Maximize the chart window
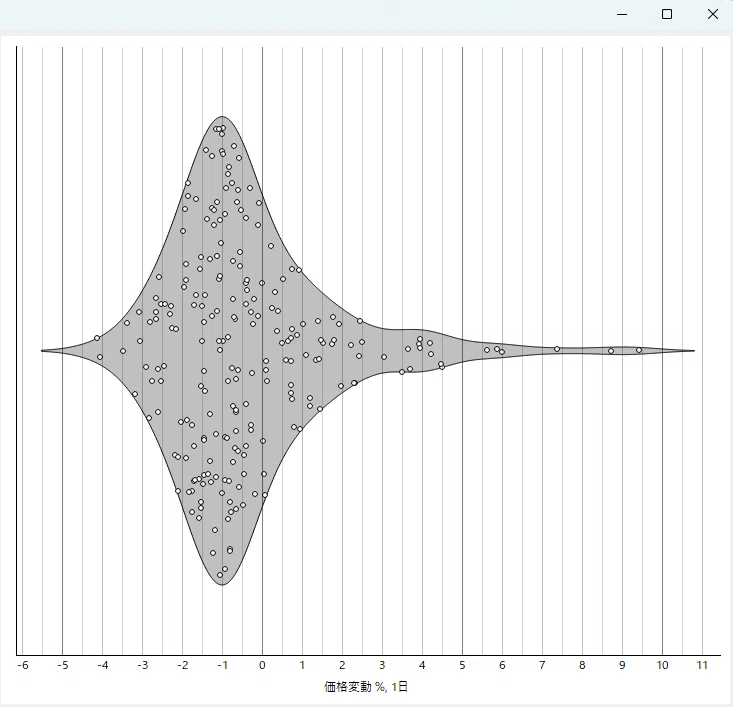Screen dimensions: 733x707 (667, 14)
